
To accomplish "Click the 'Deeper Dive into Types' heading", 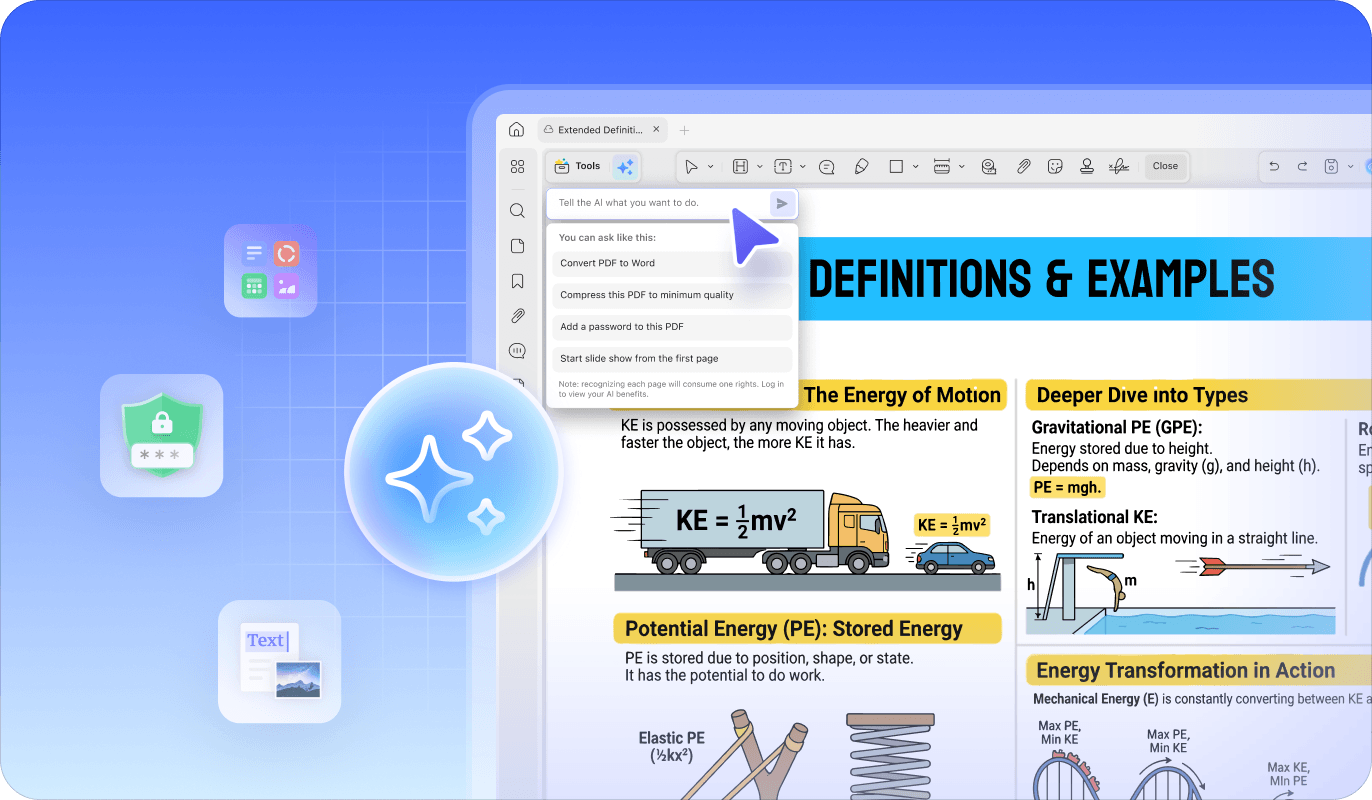I will [x=1142, y=395].
